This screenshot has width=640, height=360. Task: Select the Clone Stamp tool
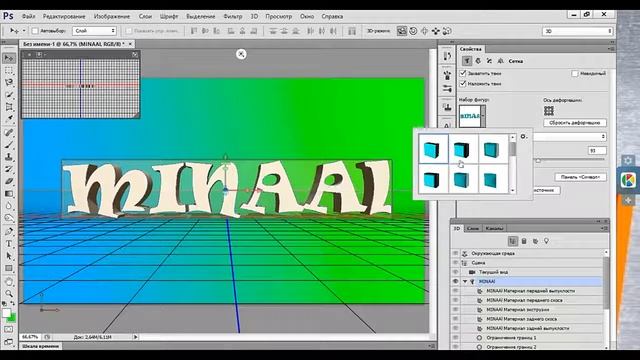[x=9, y=157]
